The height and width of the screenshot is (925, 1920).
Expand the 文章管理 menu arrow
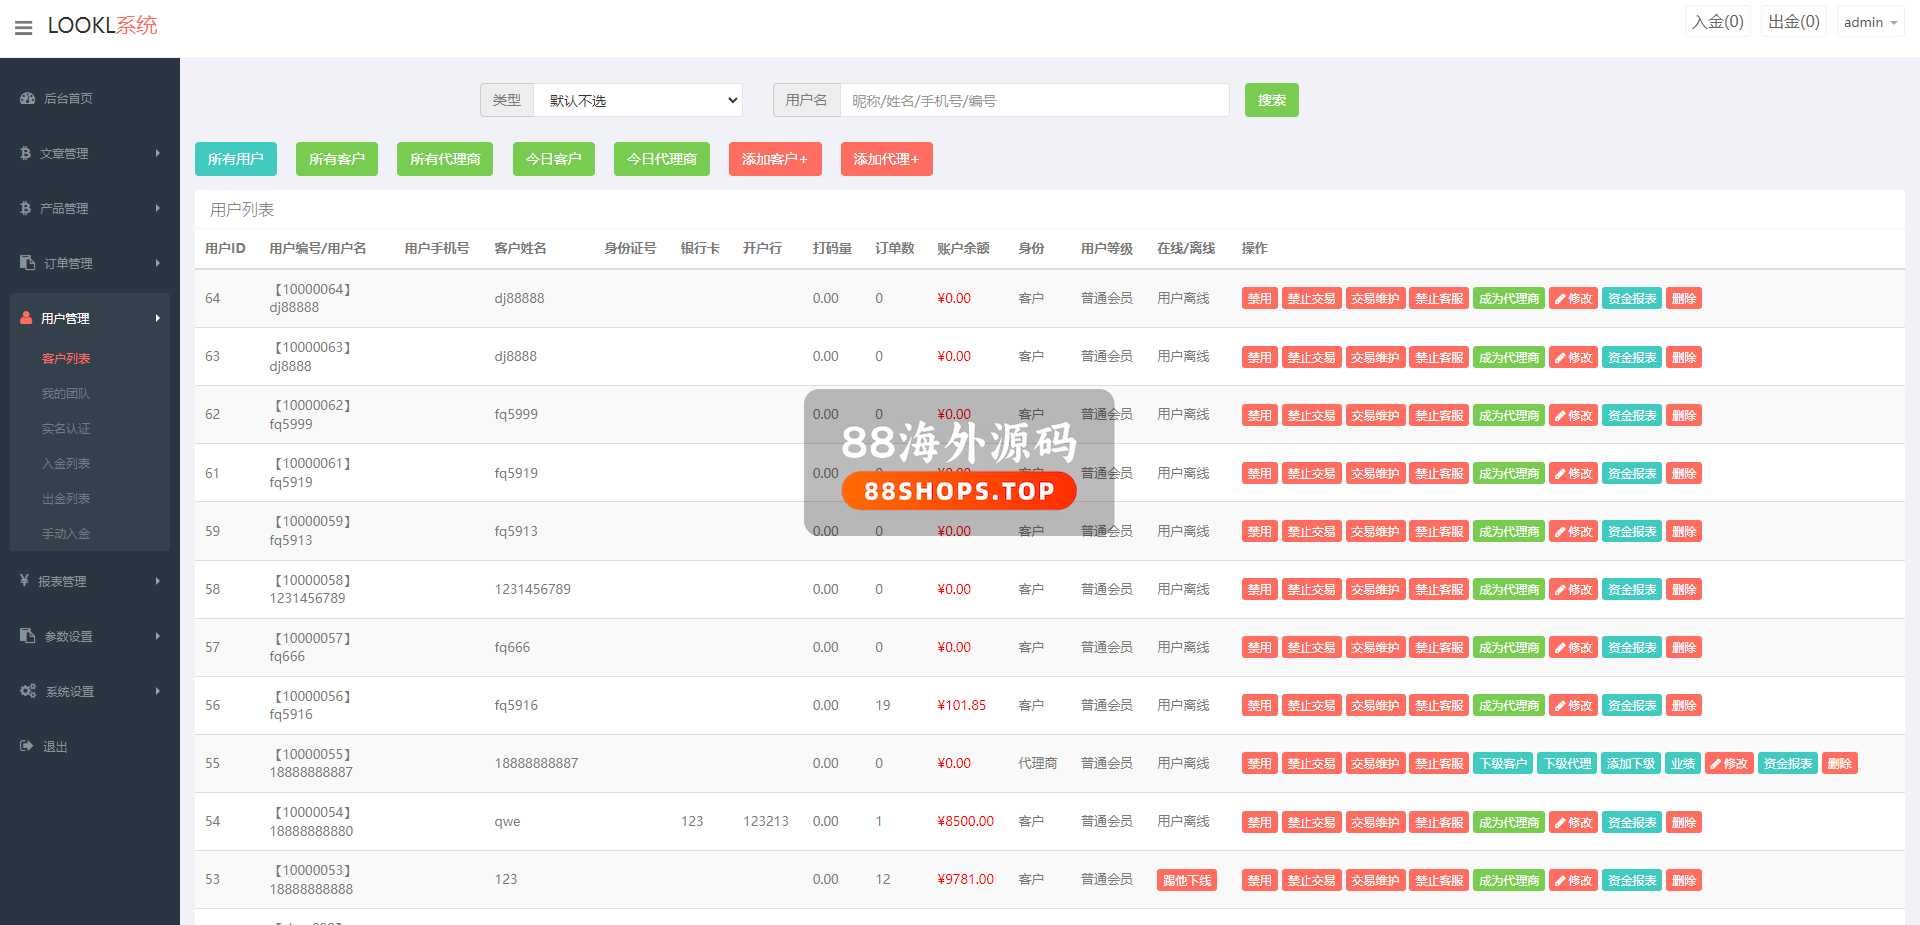click(157, 153)
